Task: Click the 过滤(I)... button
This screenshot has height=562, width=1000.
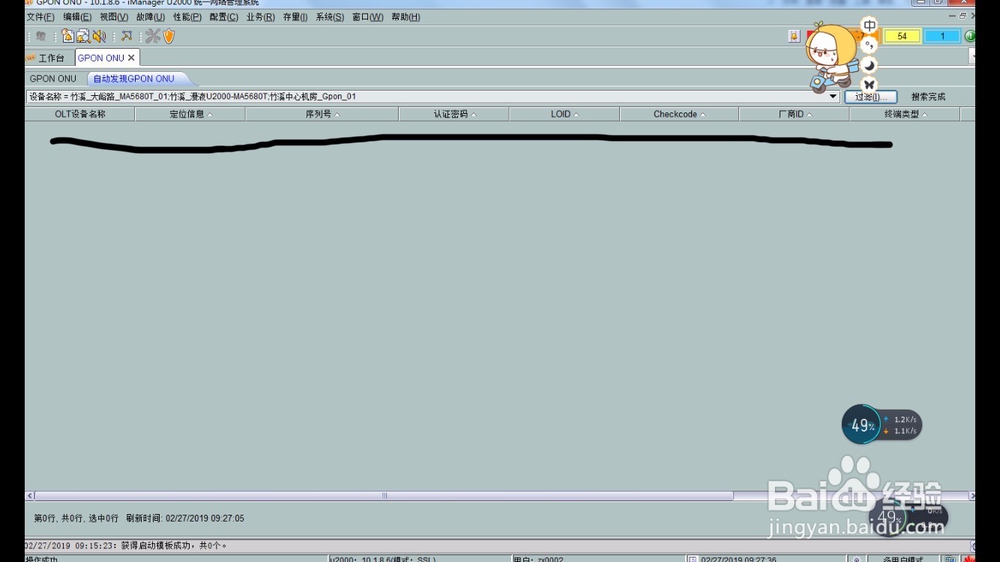Action: pyautogui.click(x=871, y=97)
